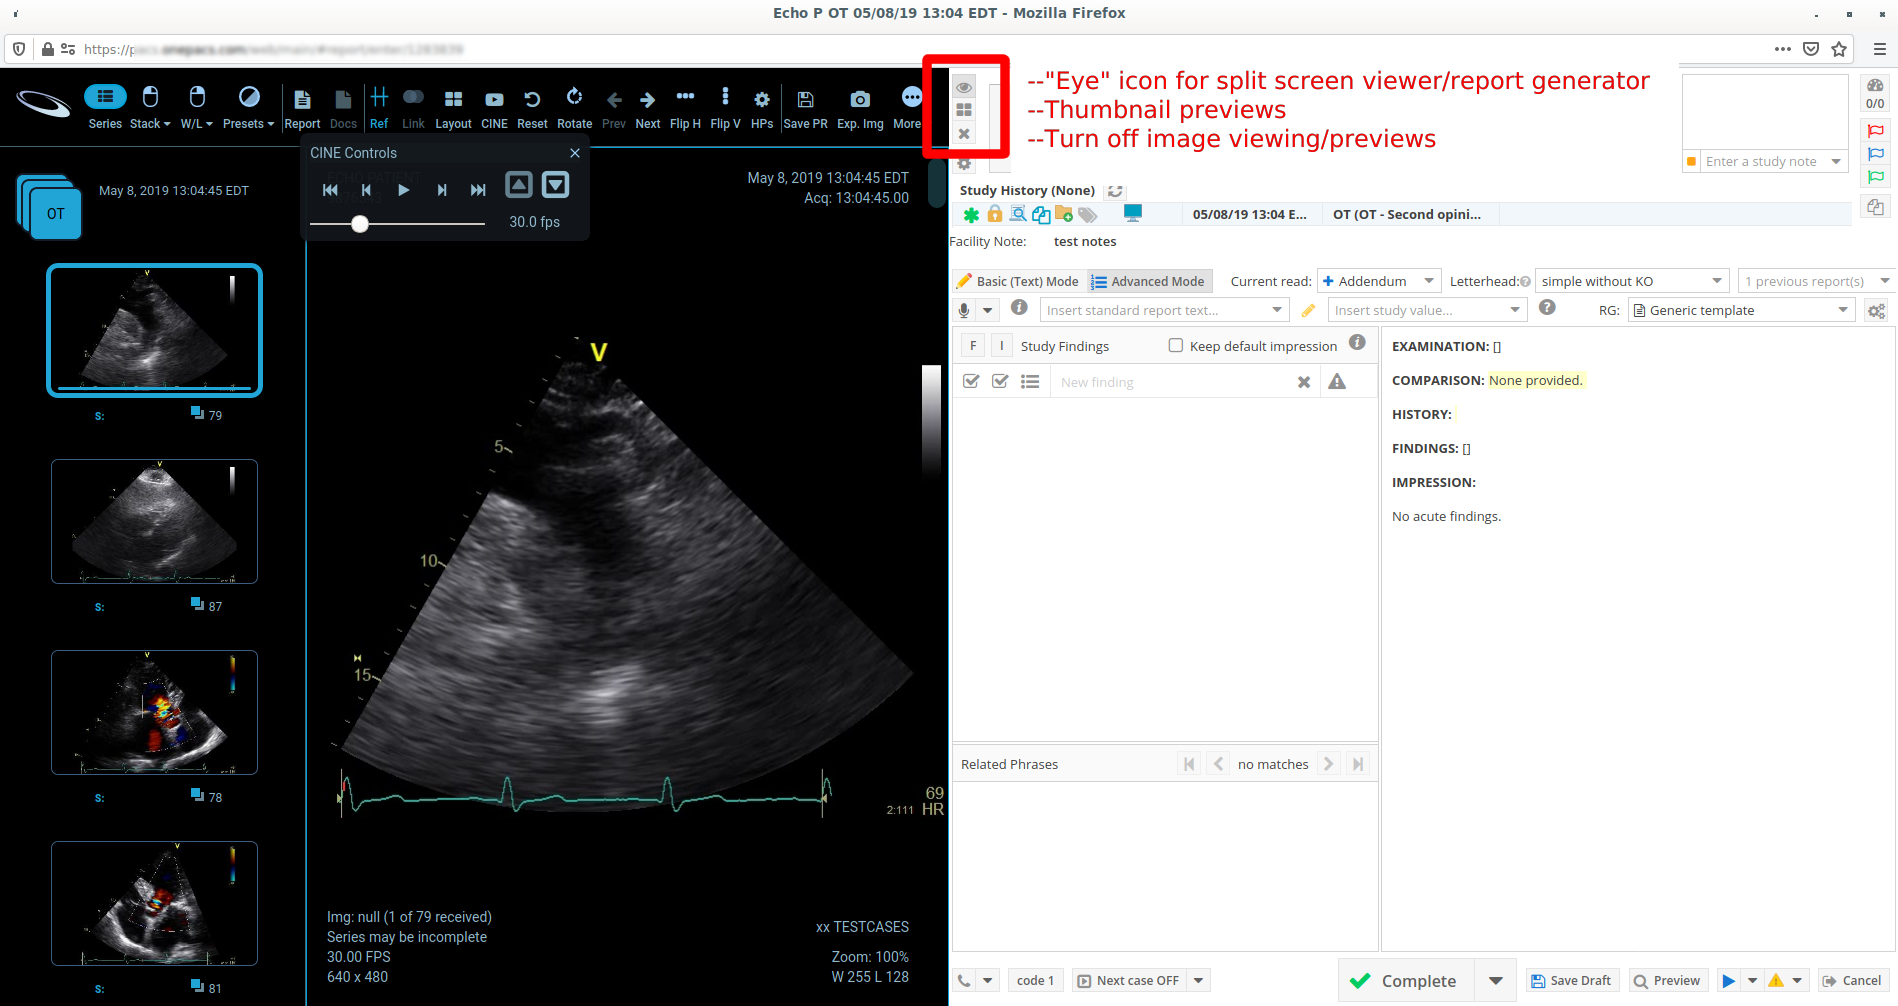Click the blue monitor viewer icon
The image size is (1898, 1006).
point(1133,213)
